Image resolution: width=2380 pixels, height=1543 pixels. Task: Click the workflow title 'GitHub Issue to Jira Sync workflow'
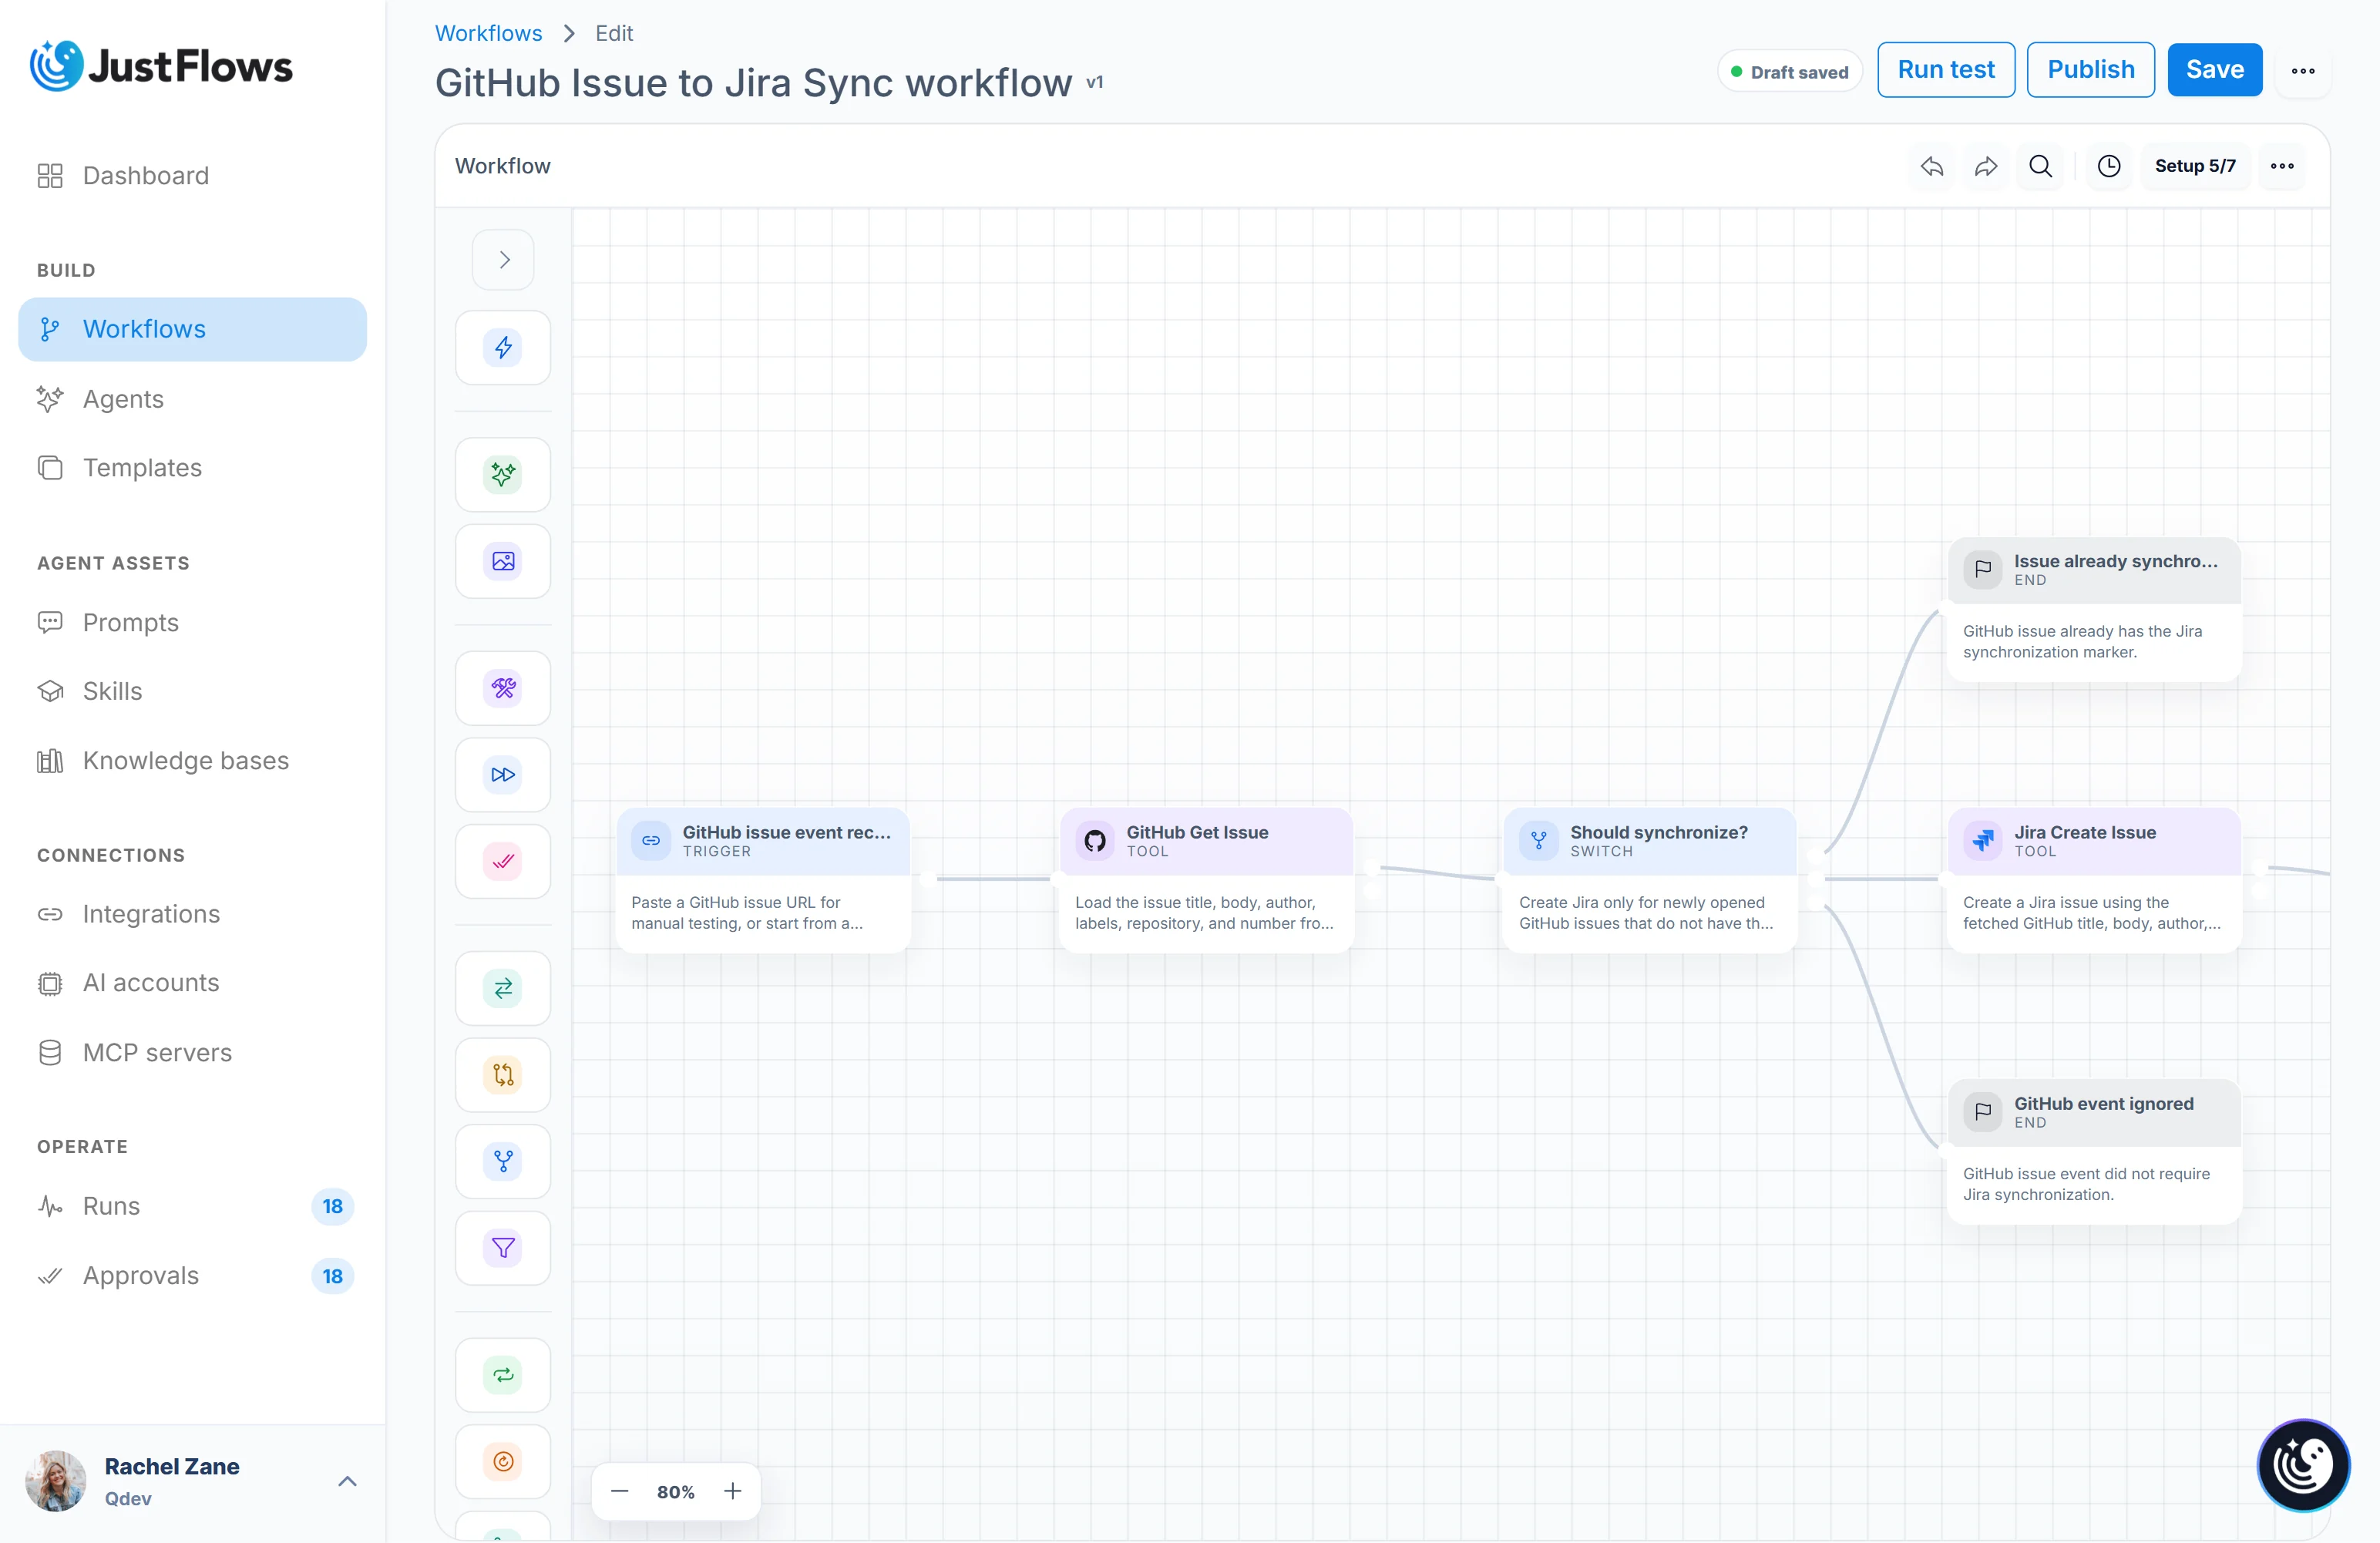753,83
